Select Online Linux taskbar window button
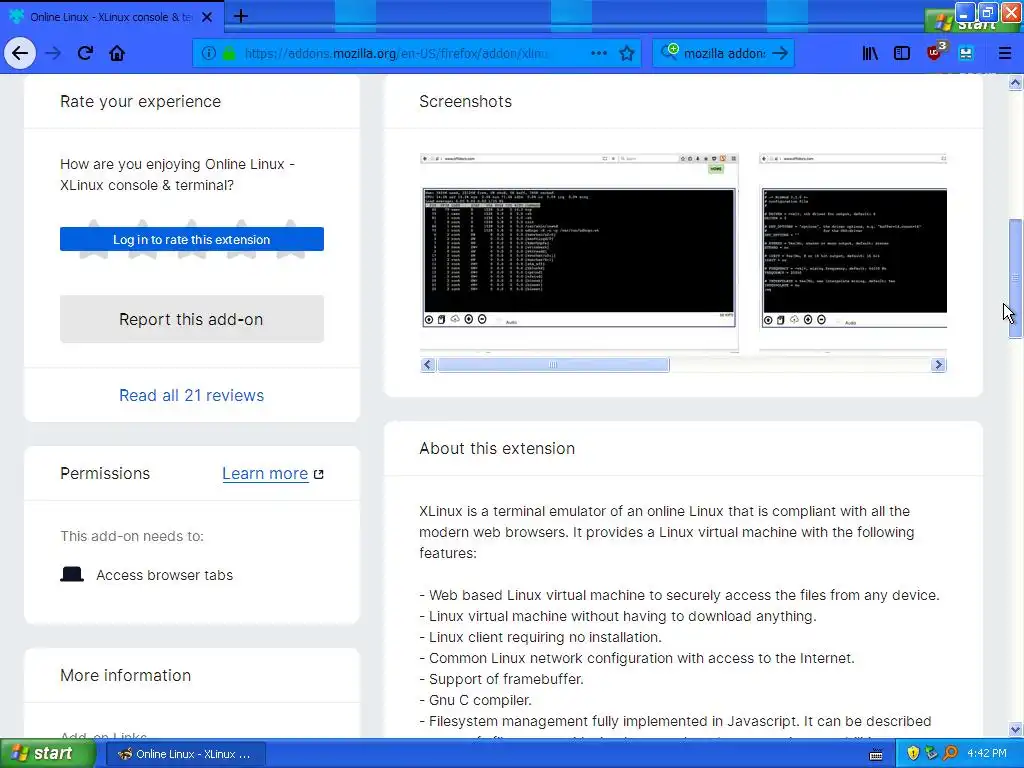The height and width of the screenshot is (768, 1024). tap(185, 754)
